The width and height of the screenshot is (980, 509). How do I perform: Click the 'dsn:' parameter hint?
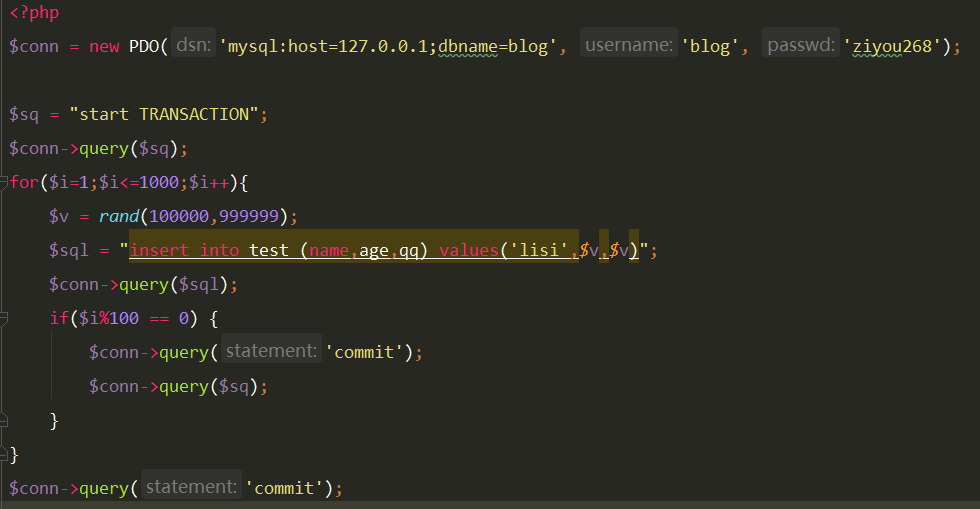[x=194, y=44]
